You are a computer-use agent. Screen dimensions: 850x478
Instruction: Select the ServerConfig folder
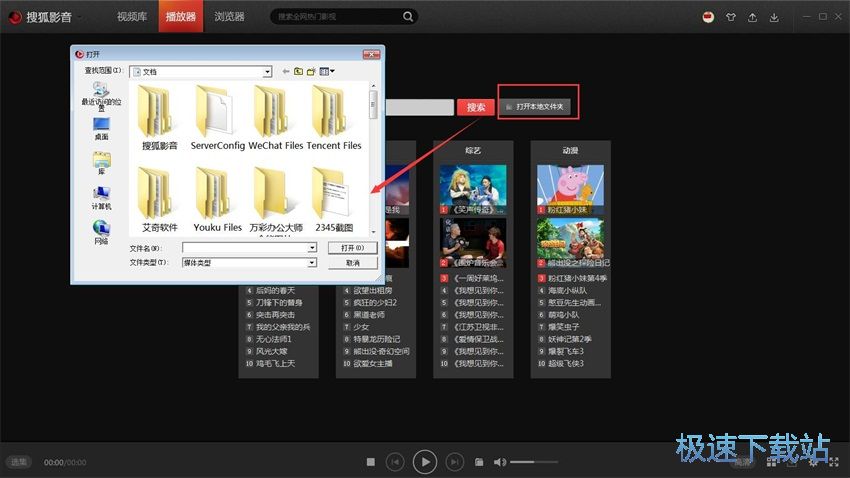tap(217, 117)
